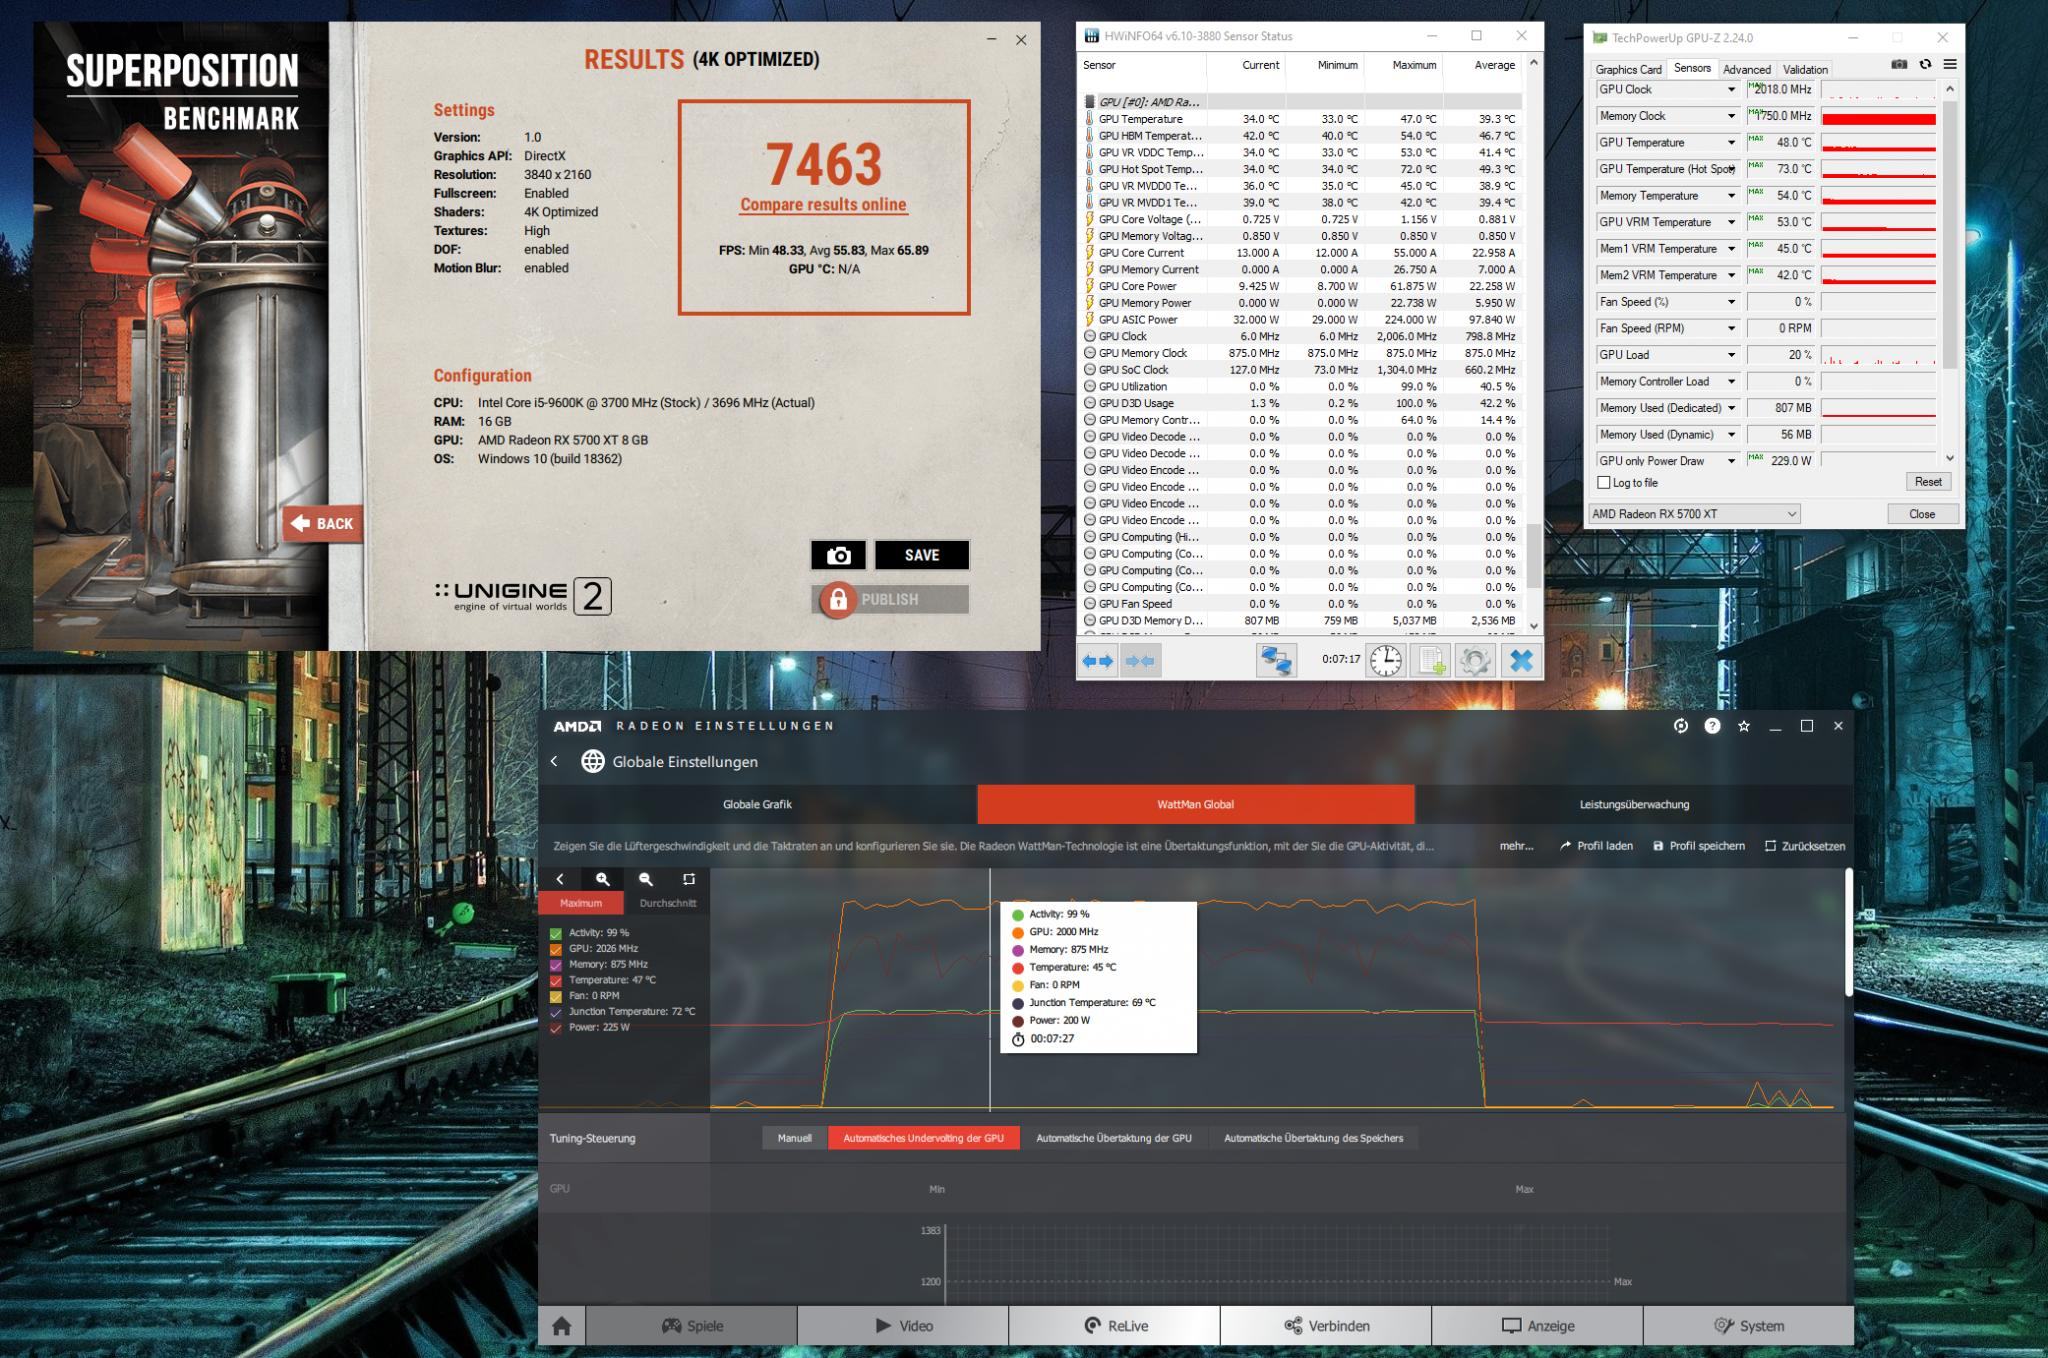Open HWiNFO sensor settings with the gear icon
The image size is (2048, 1358).
[1474, 660]
